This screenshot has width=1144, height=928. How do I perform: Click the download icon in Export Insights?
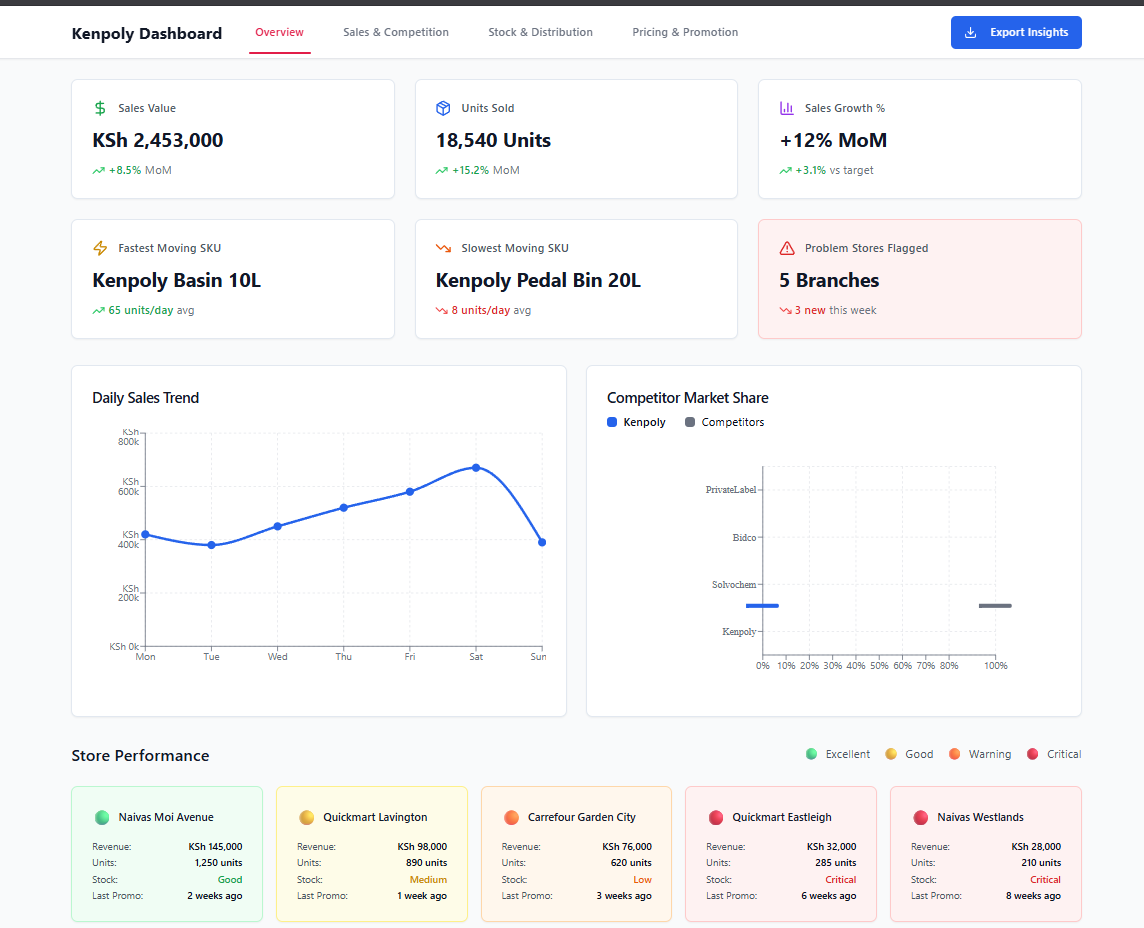970,33
